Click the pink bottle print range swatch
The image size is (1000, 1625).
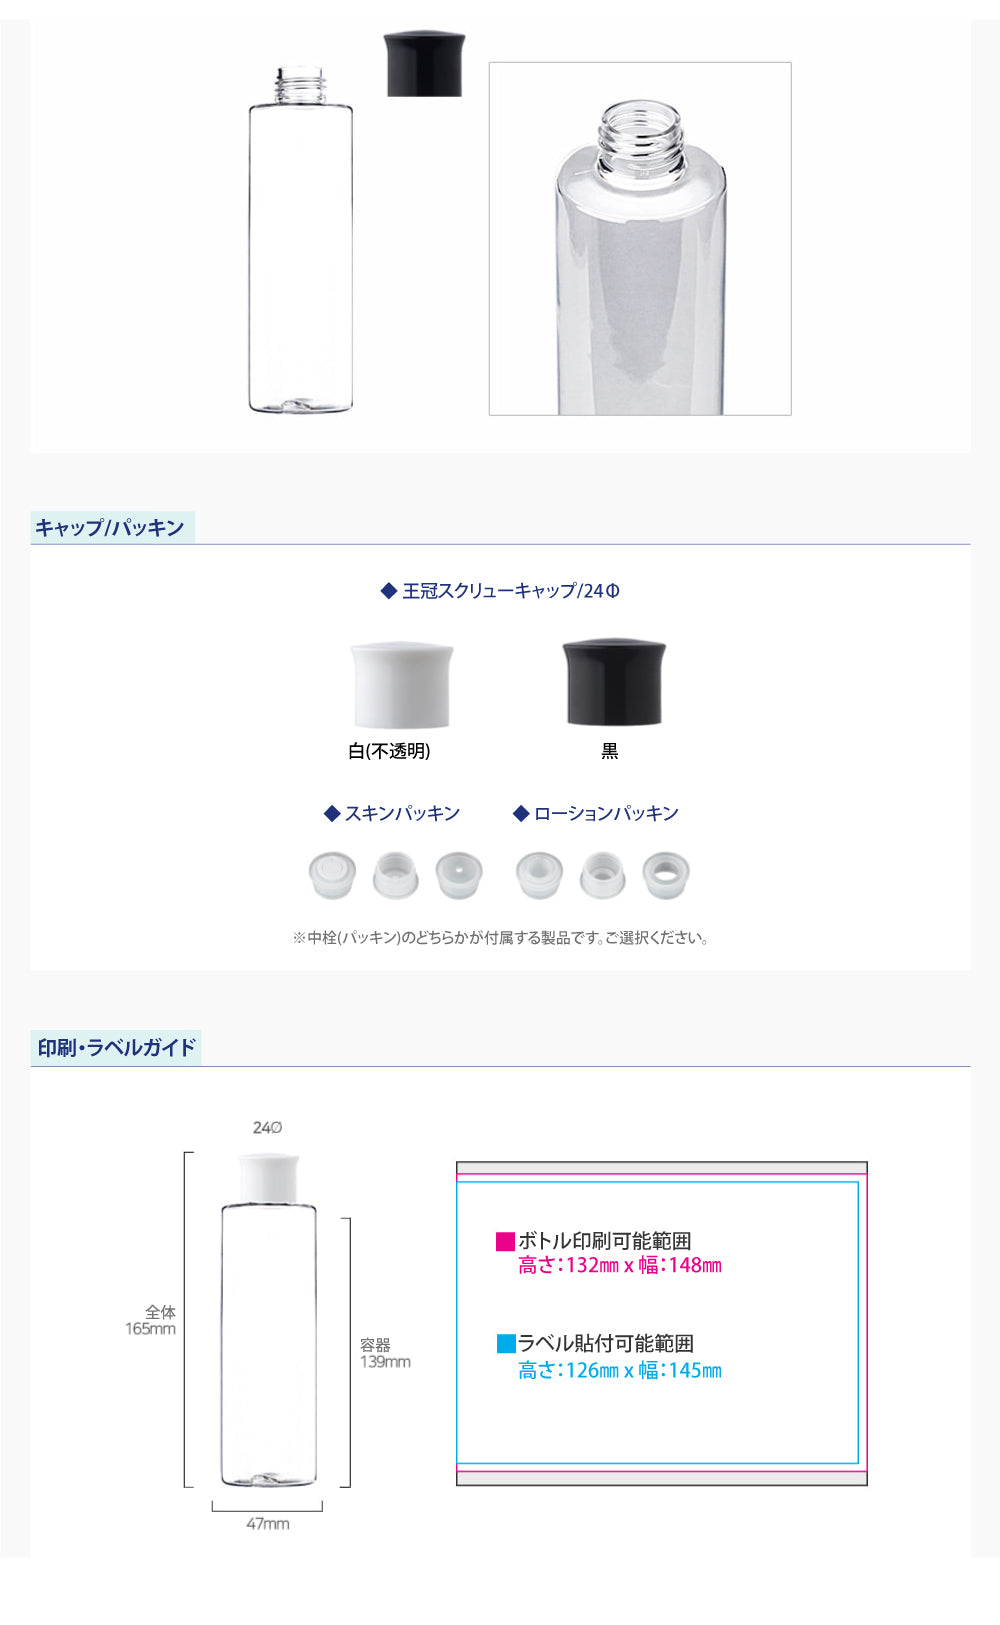click(x=506, y=1241)
